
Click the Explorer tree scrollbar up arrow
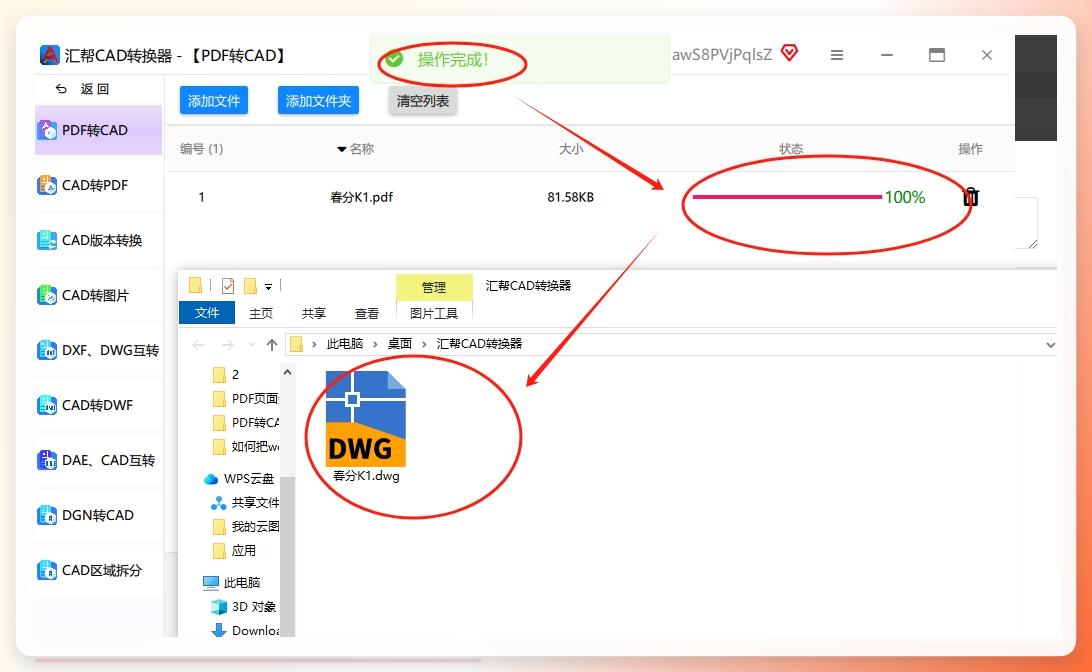(287, 373)
